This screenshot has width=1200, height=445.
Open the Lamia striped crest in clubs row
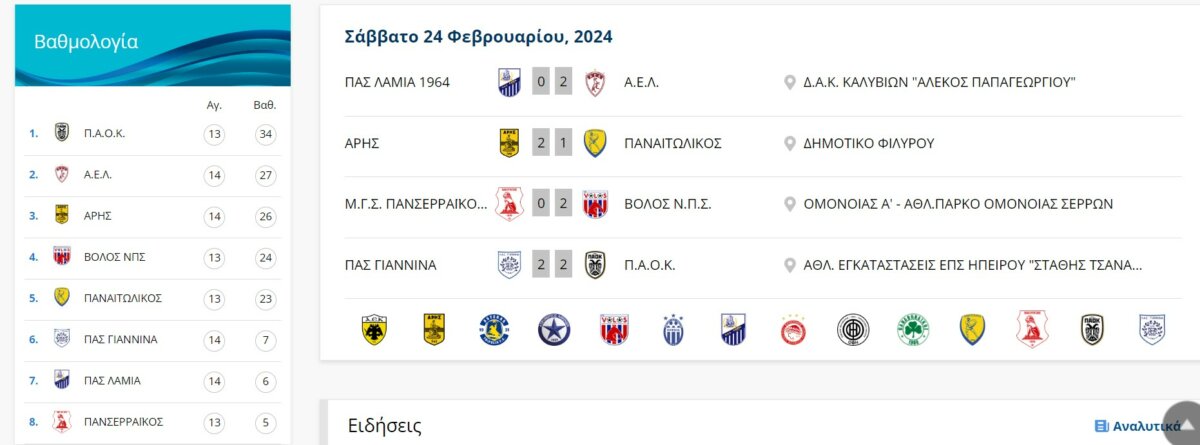point(734,330)
